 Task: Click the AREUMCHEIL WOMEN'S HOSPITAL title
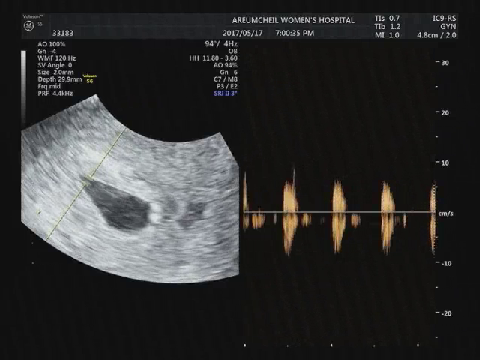click(293, 20)
